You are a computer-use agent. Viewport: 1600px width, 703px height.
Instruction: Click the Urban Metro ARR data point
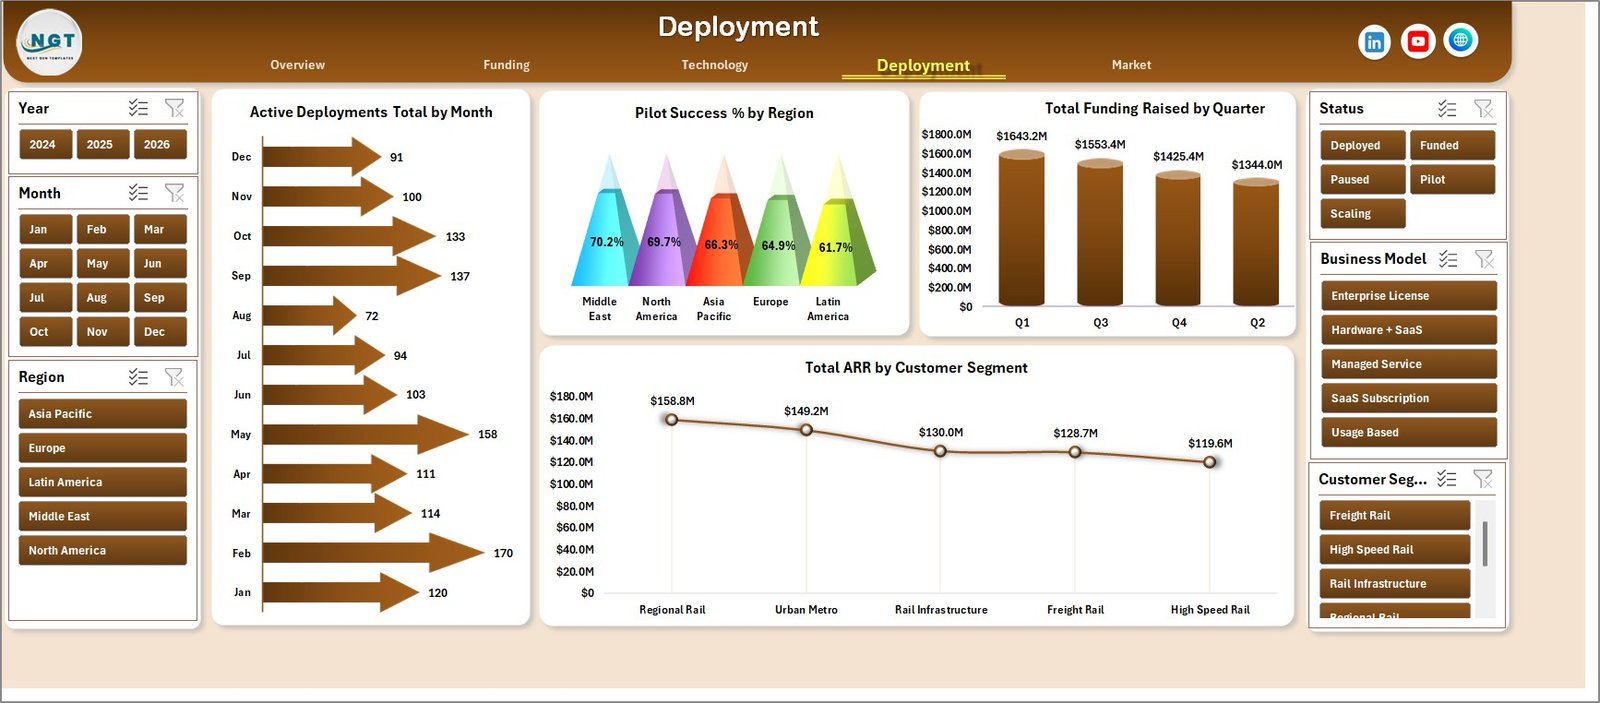pos(806,430)
